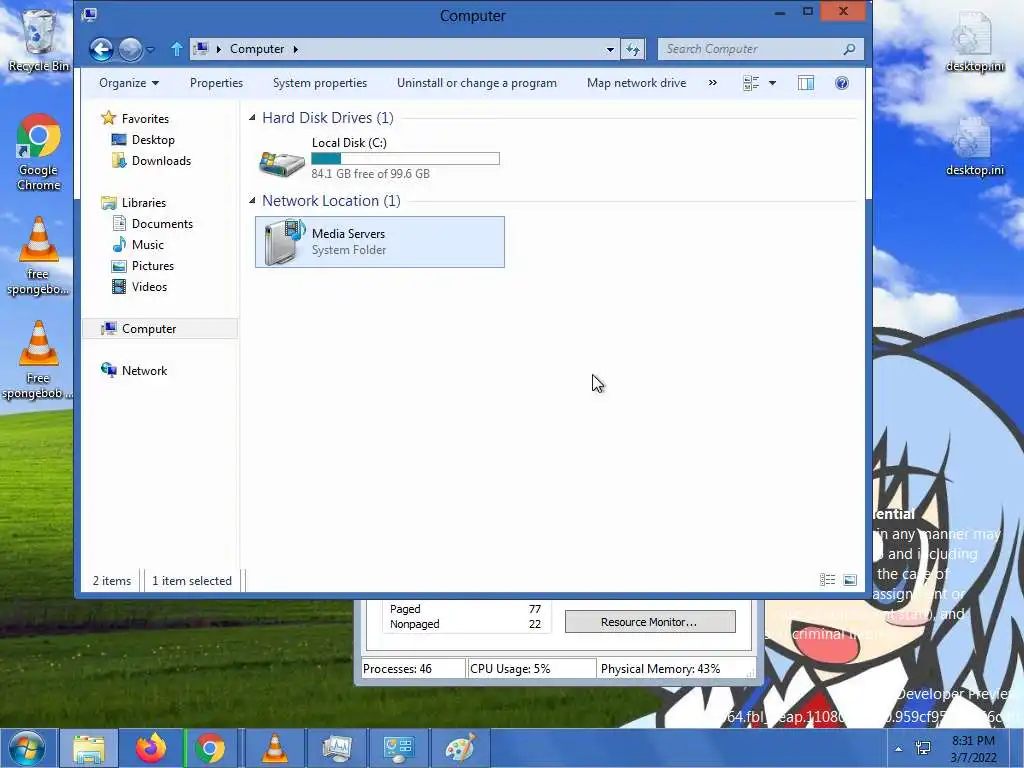Open Control Panel taskbar icon
The width and height of the screenshot is (1024, 768).
(398, 748)
